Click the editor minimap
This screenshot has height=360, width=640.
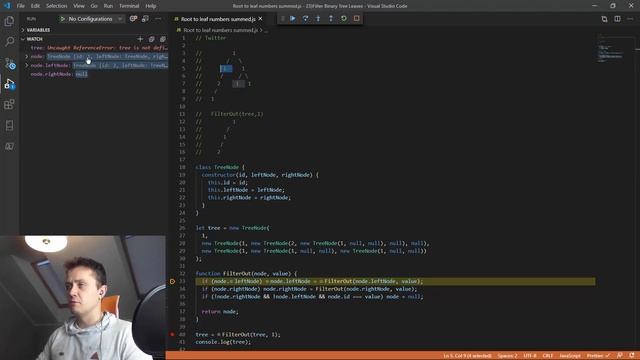pos(616,49)
